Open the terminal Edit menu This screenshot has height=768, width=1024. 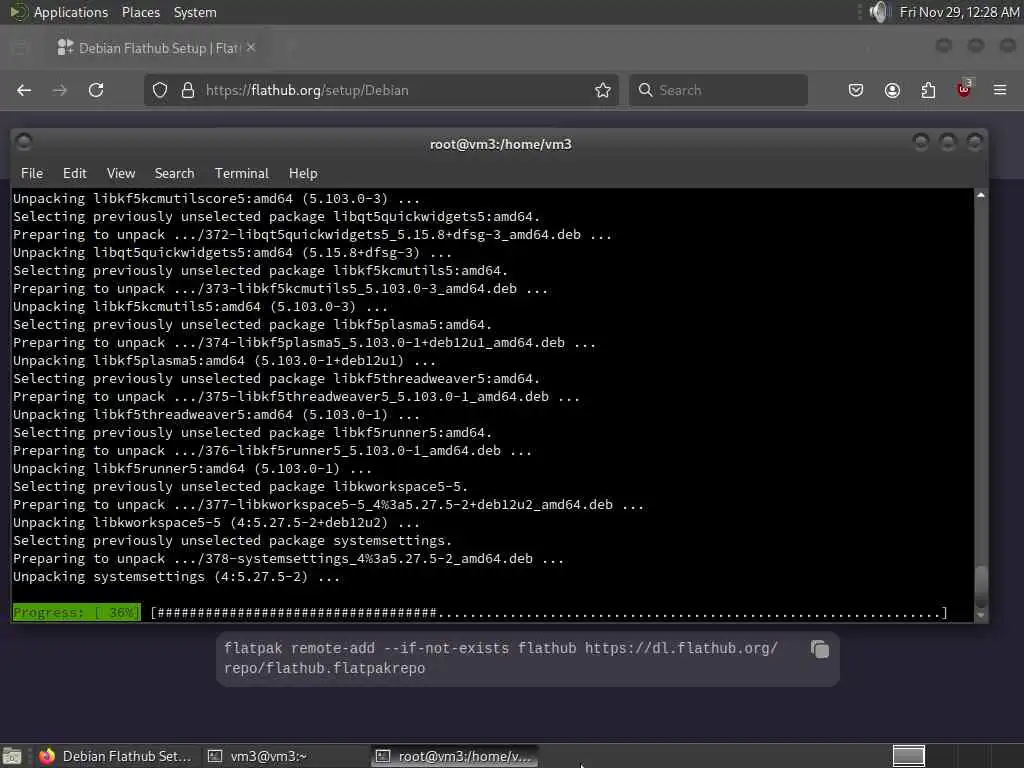[x=74, y=173]
